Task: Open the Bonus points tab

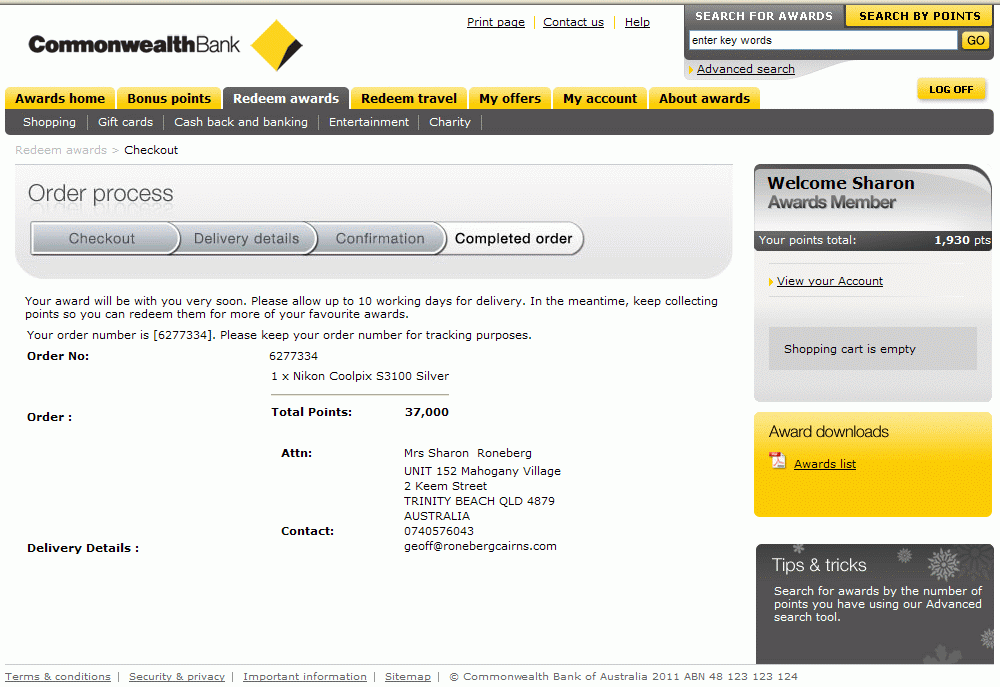Action: [169, 98]
